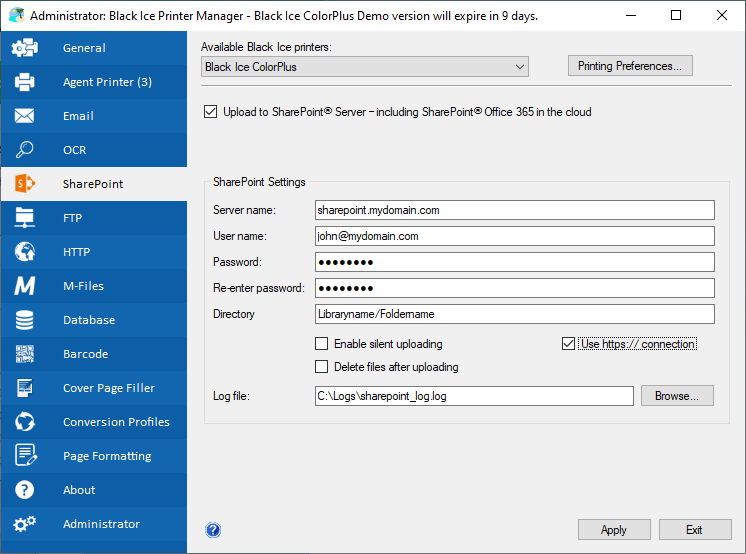Click the Barcode QR icon
746x554 pixels.
[x=24, y=354]
